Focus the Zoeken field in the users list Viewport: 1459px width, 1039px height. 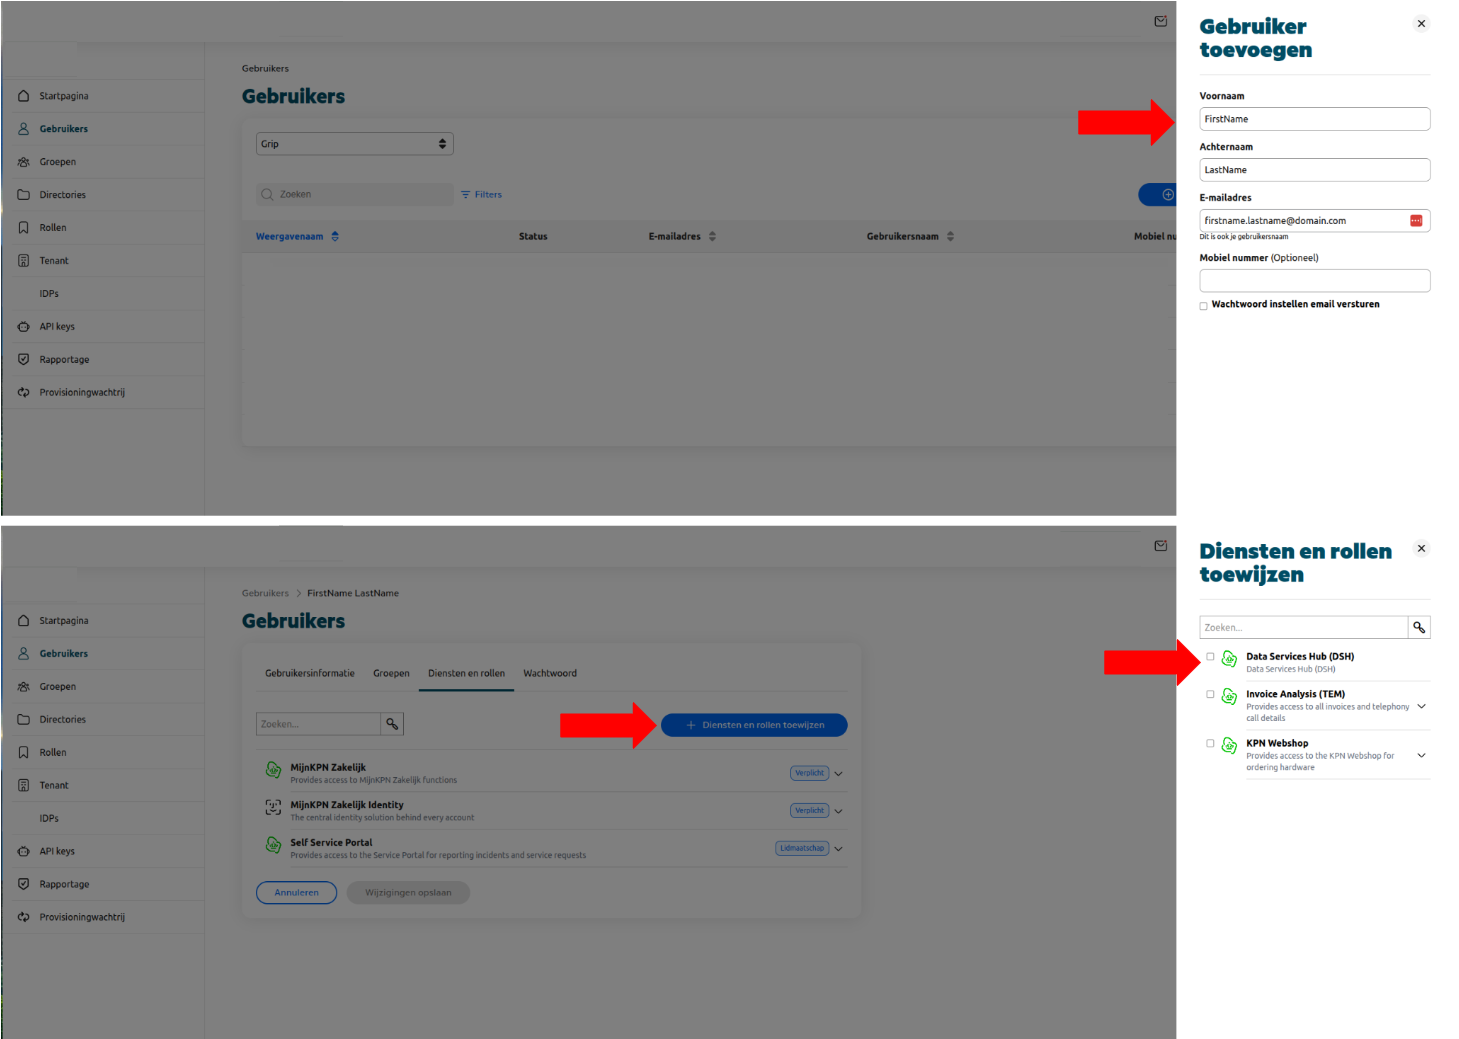(355, 195)
